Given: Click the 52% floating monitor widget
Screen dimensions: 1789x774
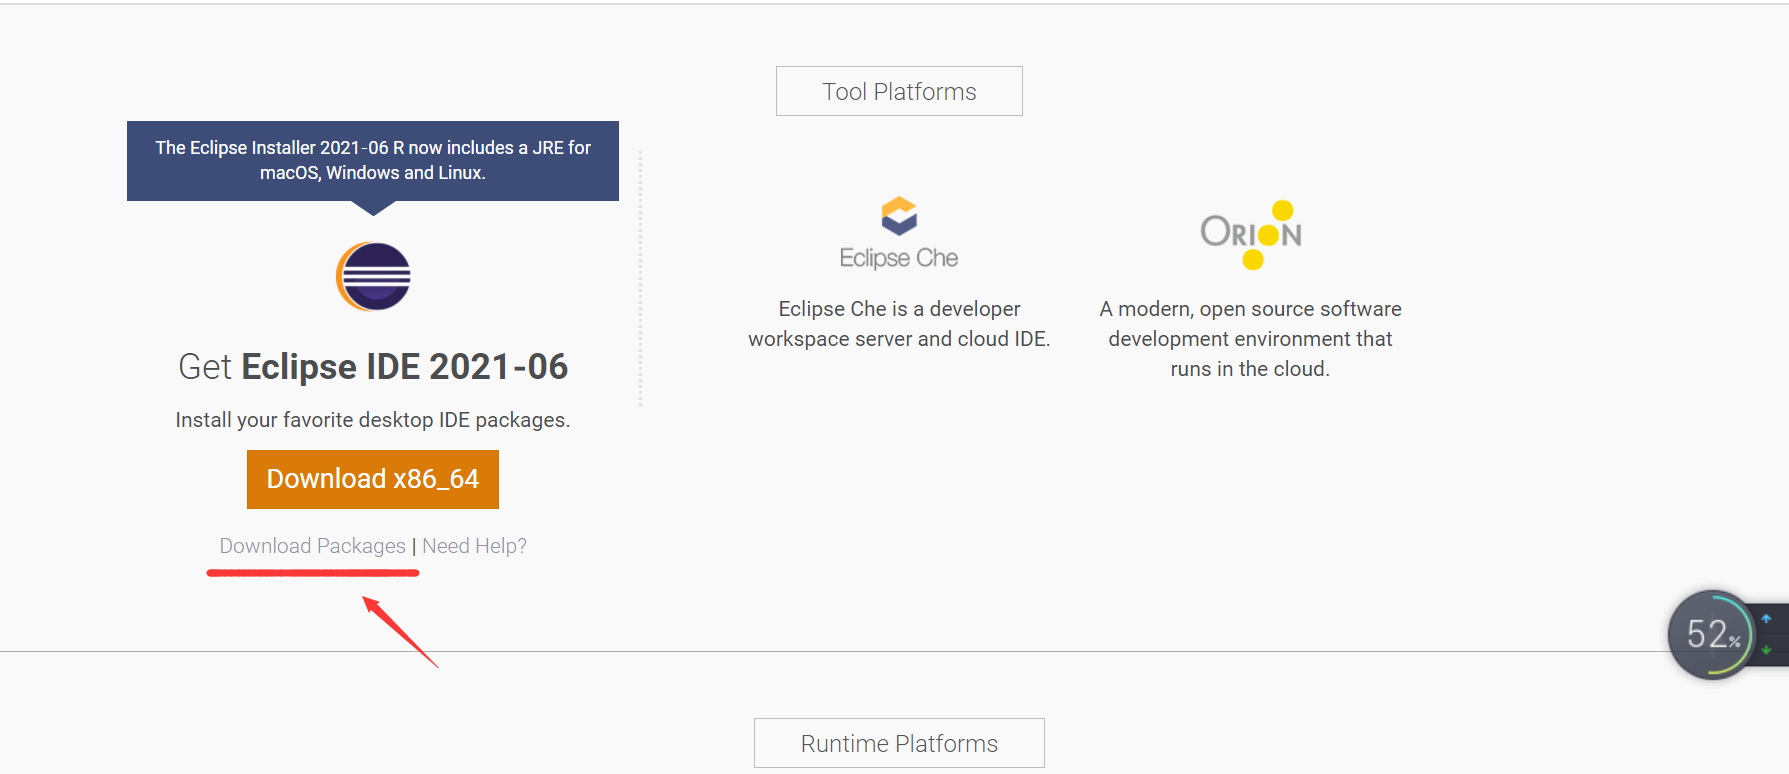Looking at the screenshot, I should (x=1713, y=634).
